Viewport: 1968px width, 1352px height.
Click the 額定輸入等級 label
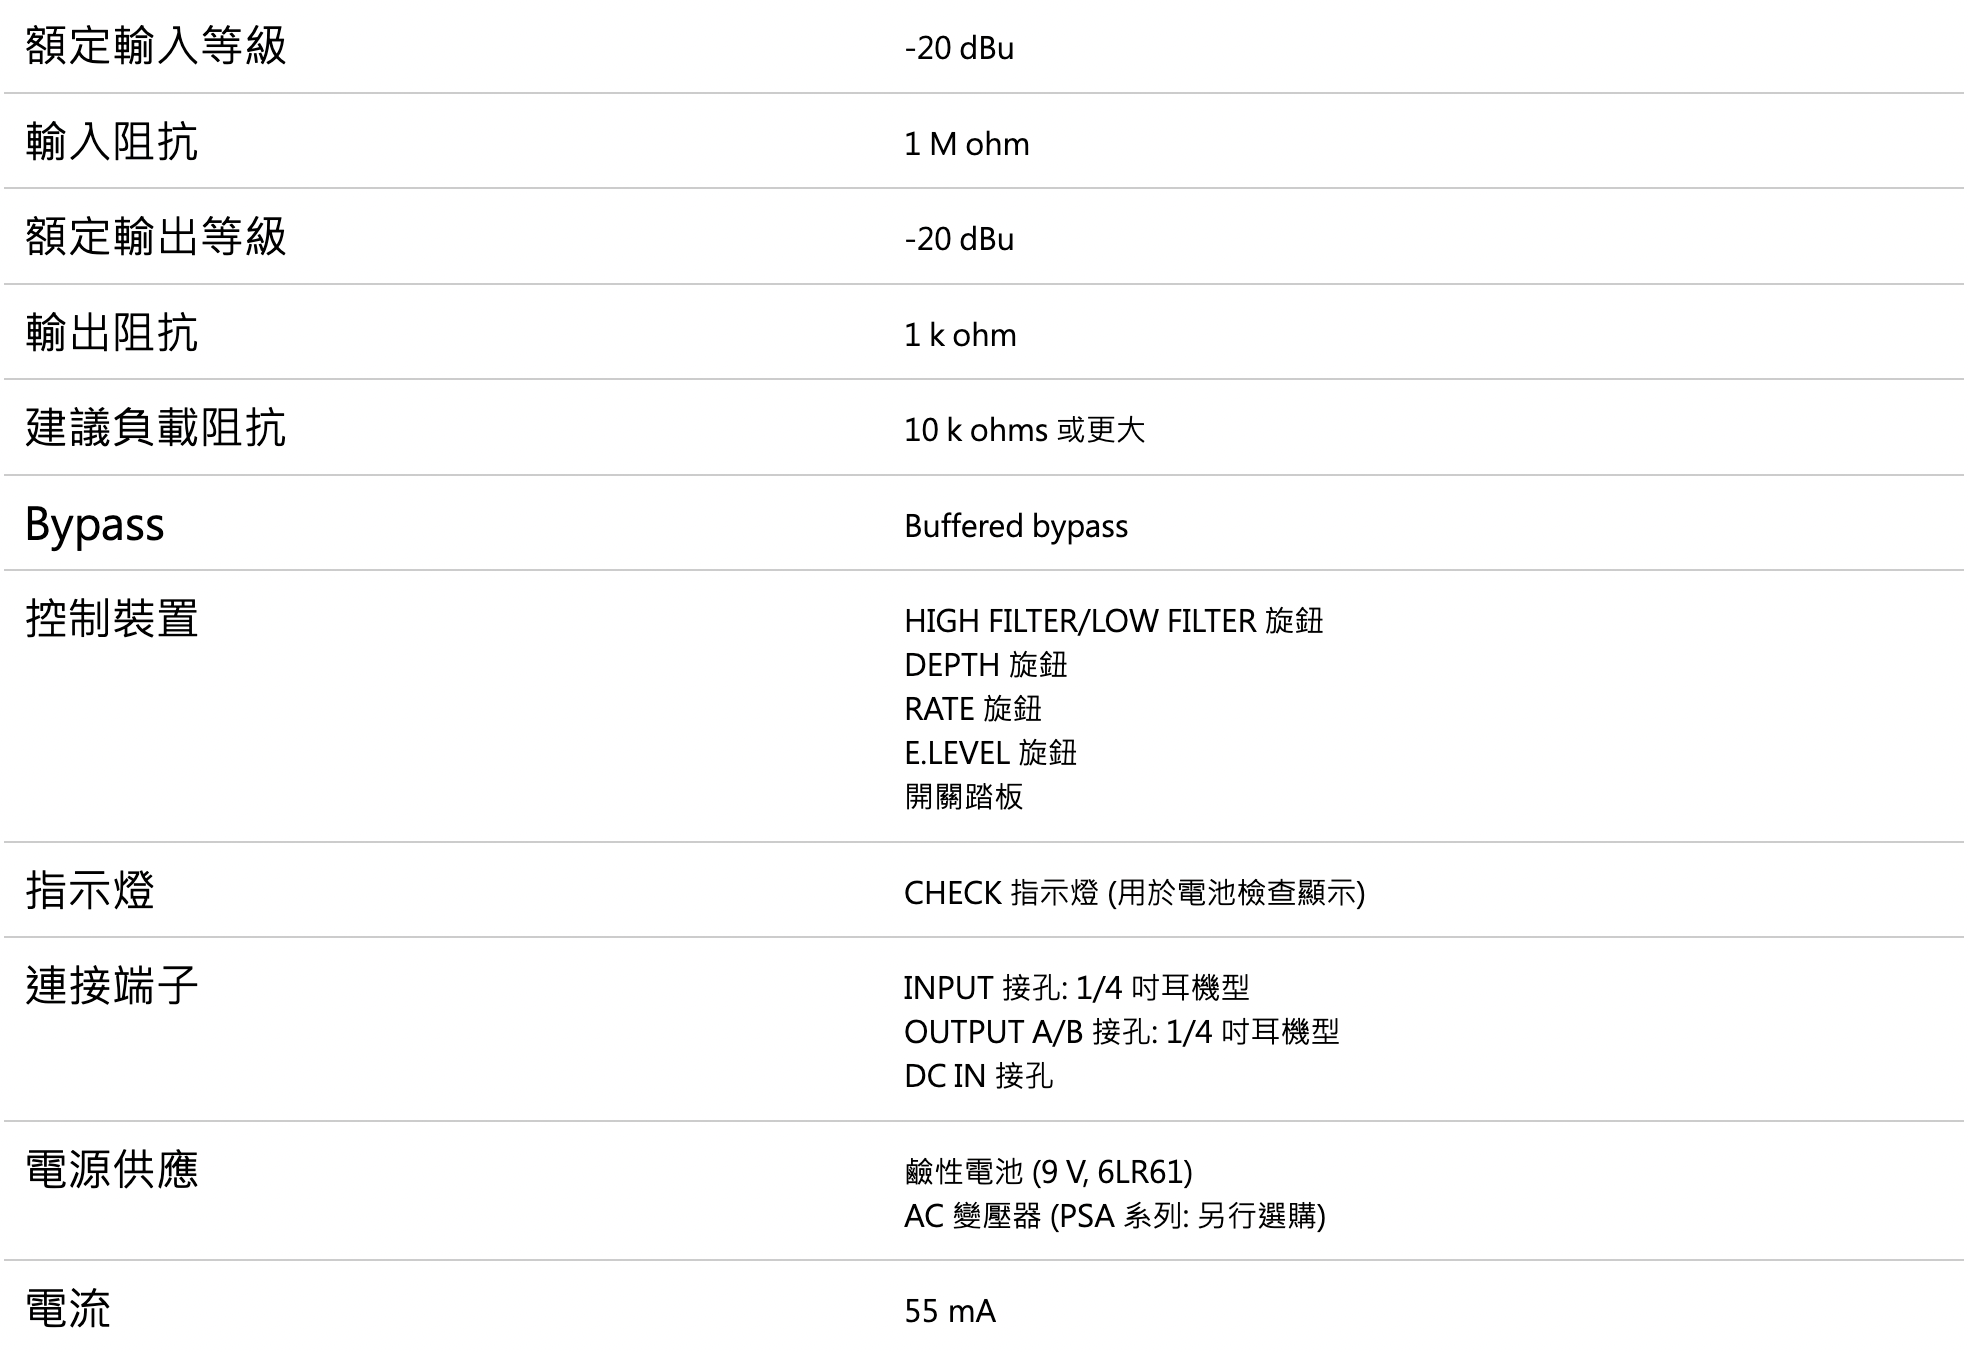coord(156,46)
